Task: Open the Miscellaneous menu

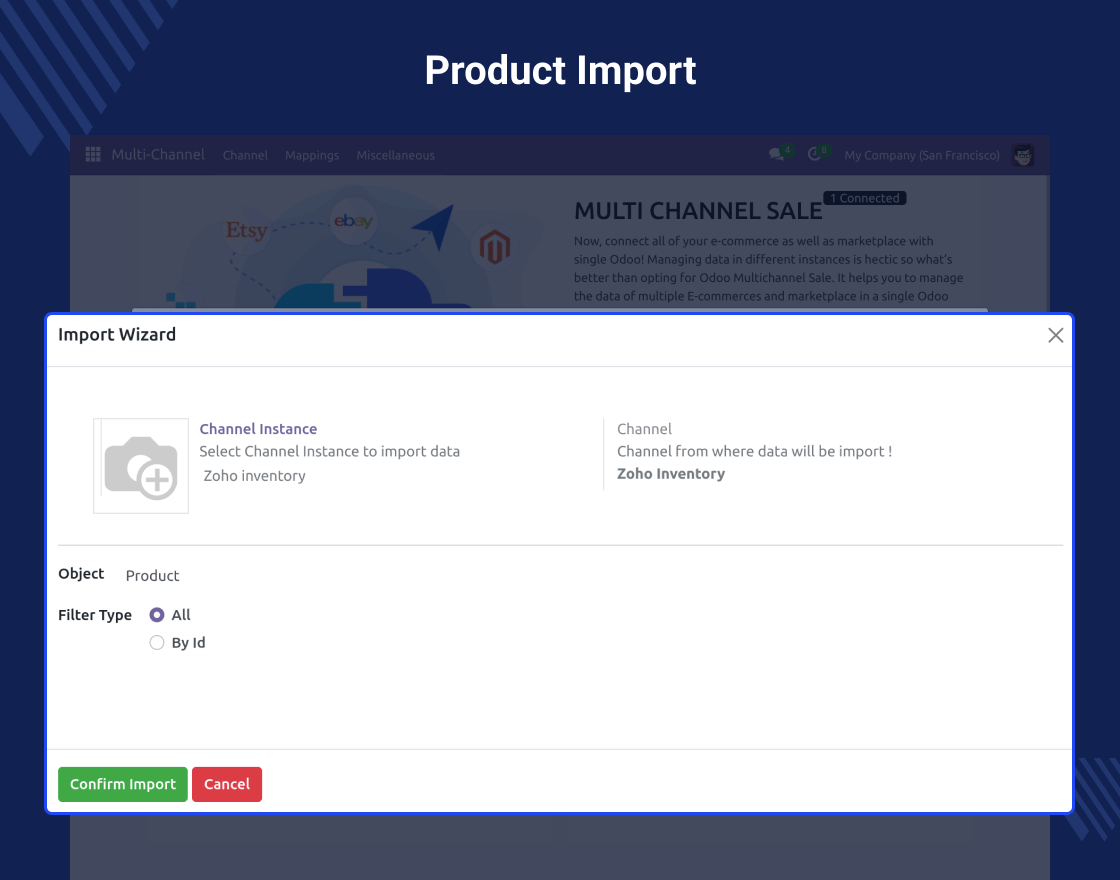Action: (x=396, y=155)
